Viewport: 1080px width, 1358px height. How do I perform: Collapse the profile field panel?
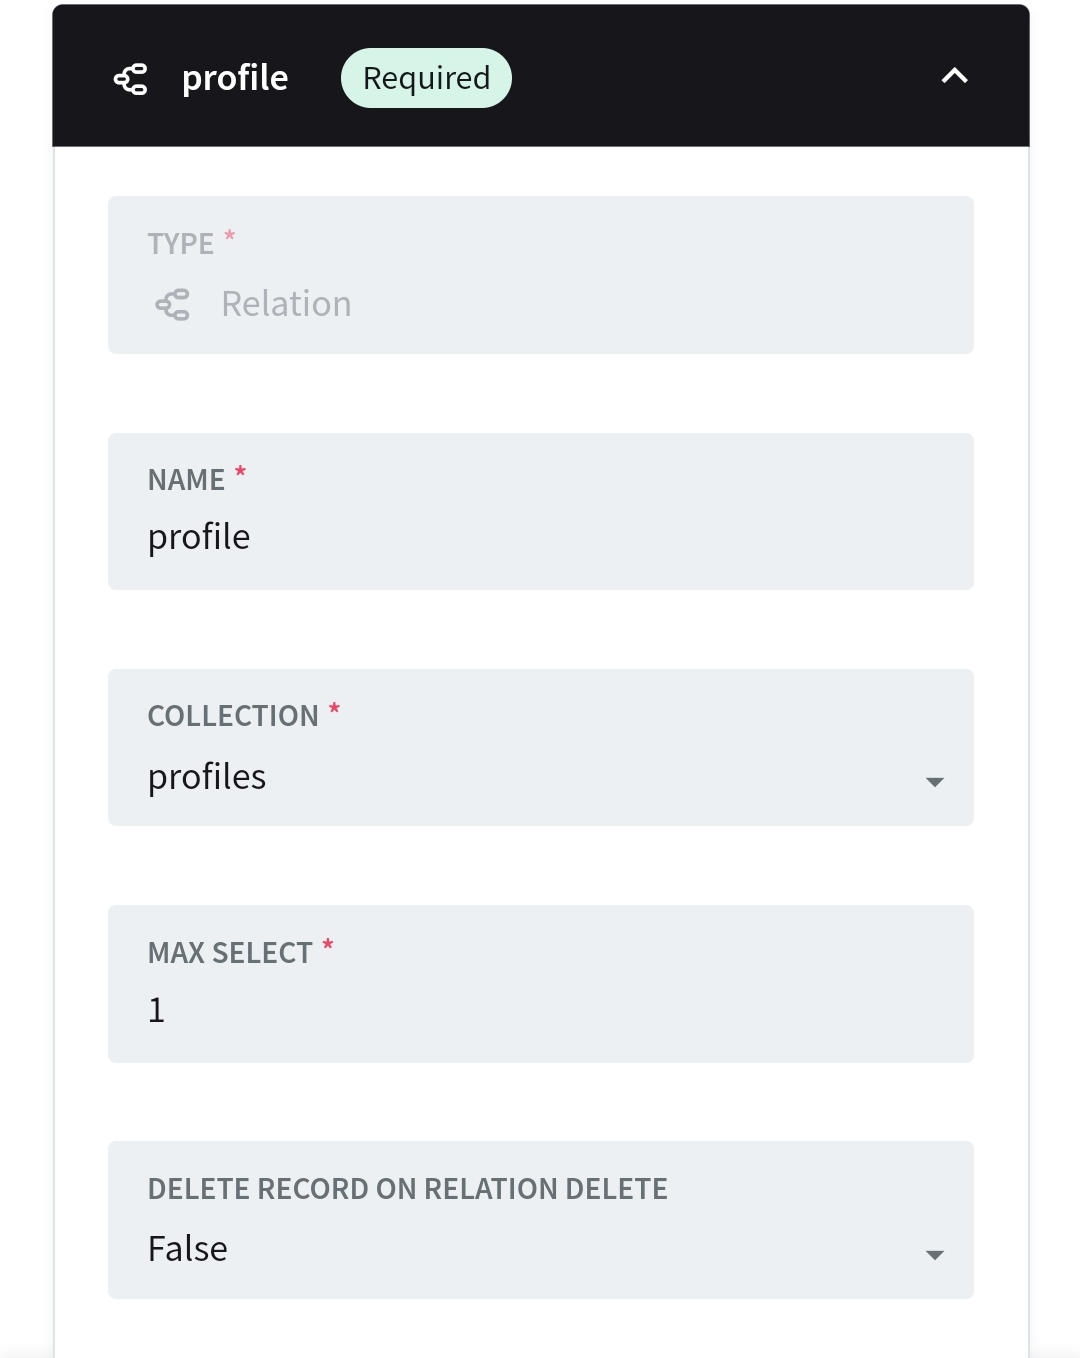pyautogui.click(x=955, y=75)
